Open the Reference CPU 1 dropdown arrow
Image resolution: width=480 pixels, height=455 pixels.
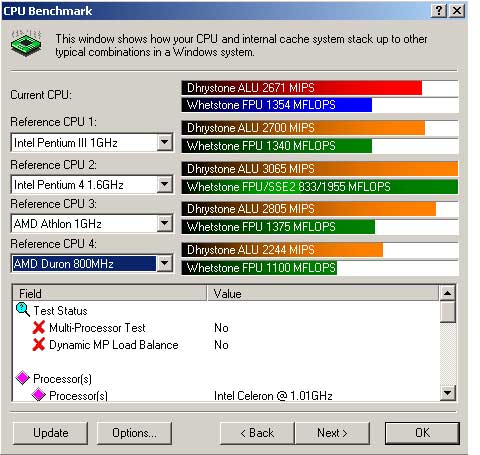tap(164, 142)
